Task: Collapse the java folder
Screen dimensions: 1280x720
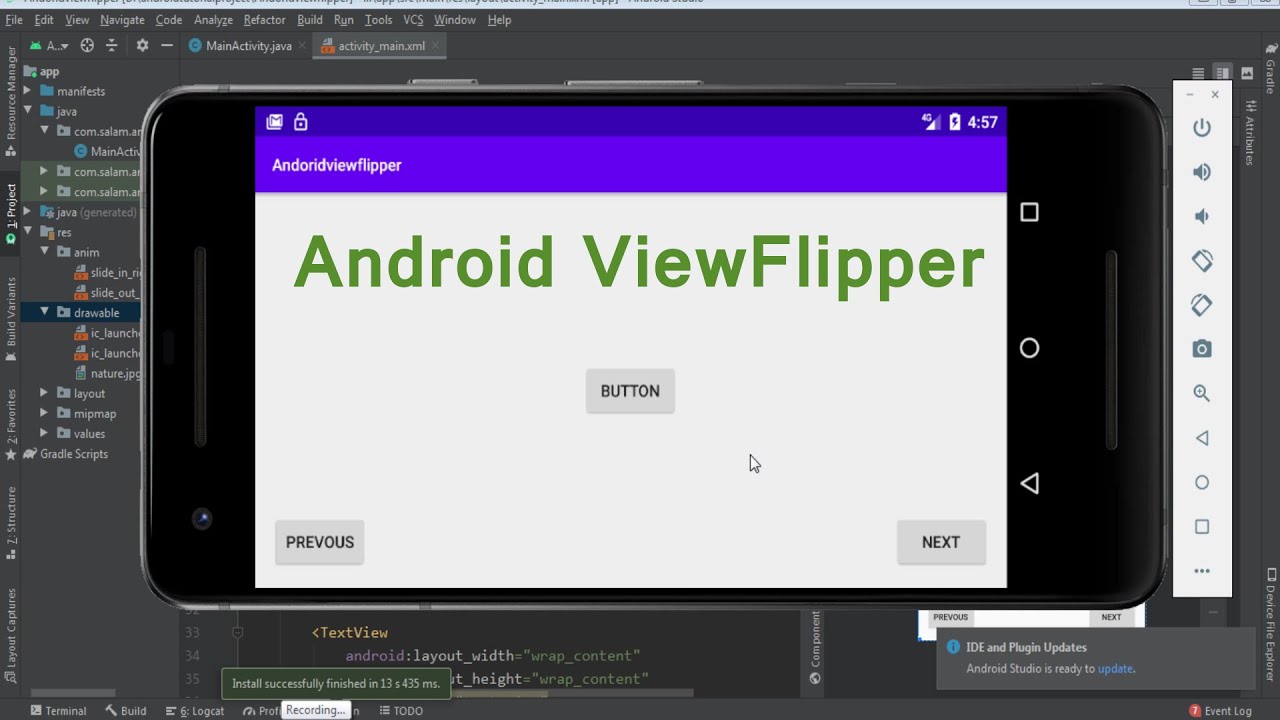Action: pos(28,111)
